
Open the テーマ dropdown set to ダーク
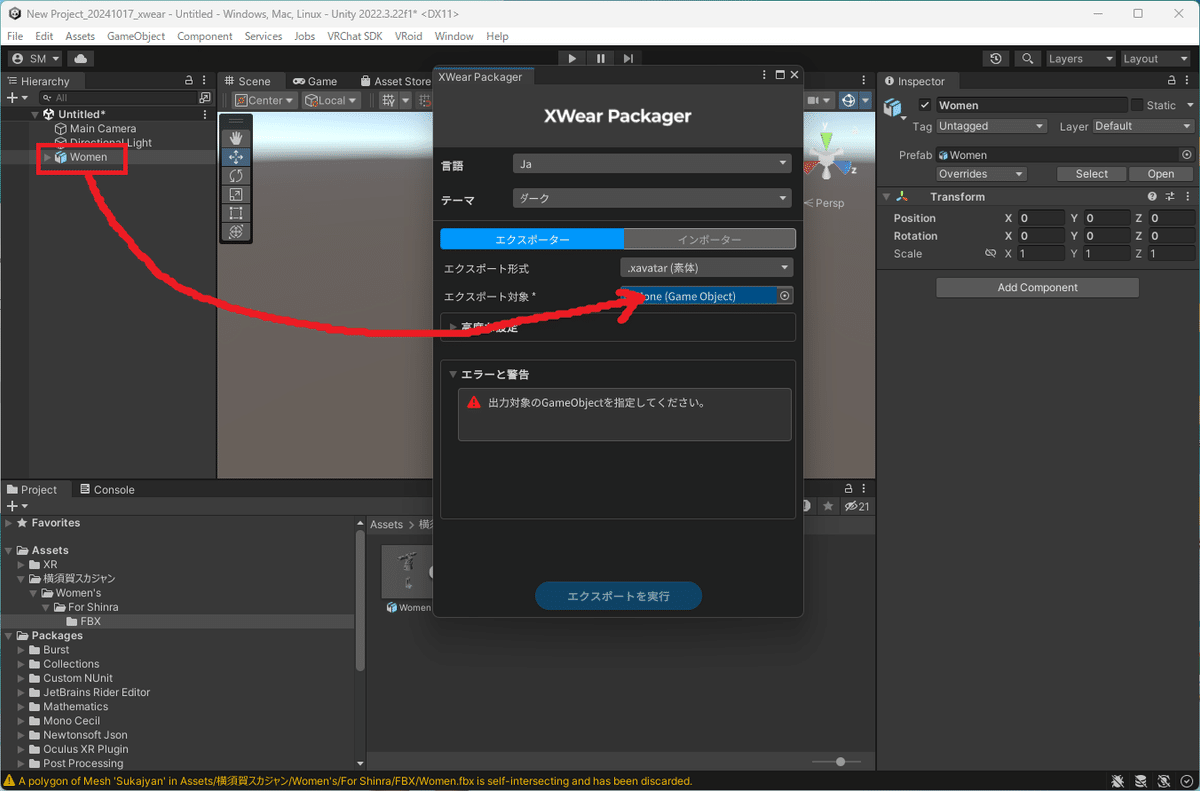click(652, 198)
